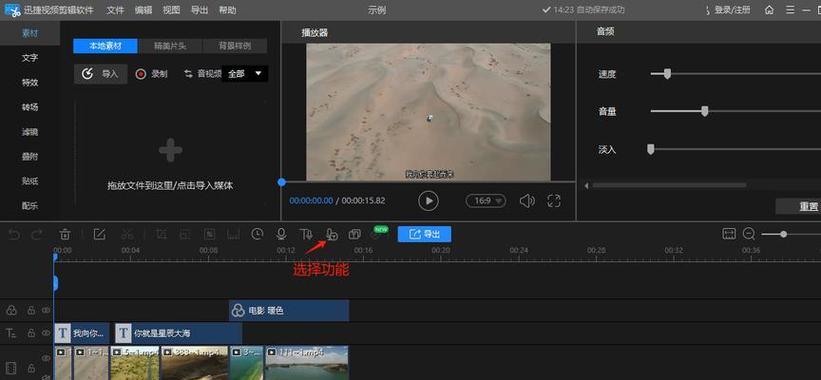Toggle lock on the filter track
821x380 pixels.
(31, 310)
